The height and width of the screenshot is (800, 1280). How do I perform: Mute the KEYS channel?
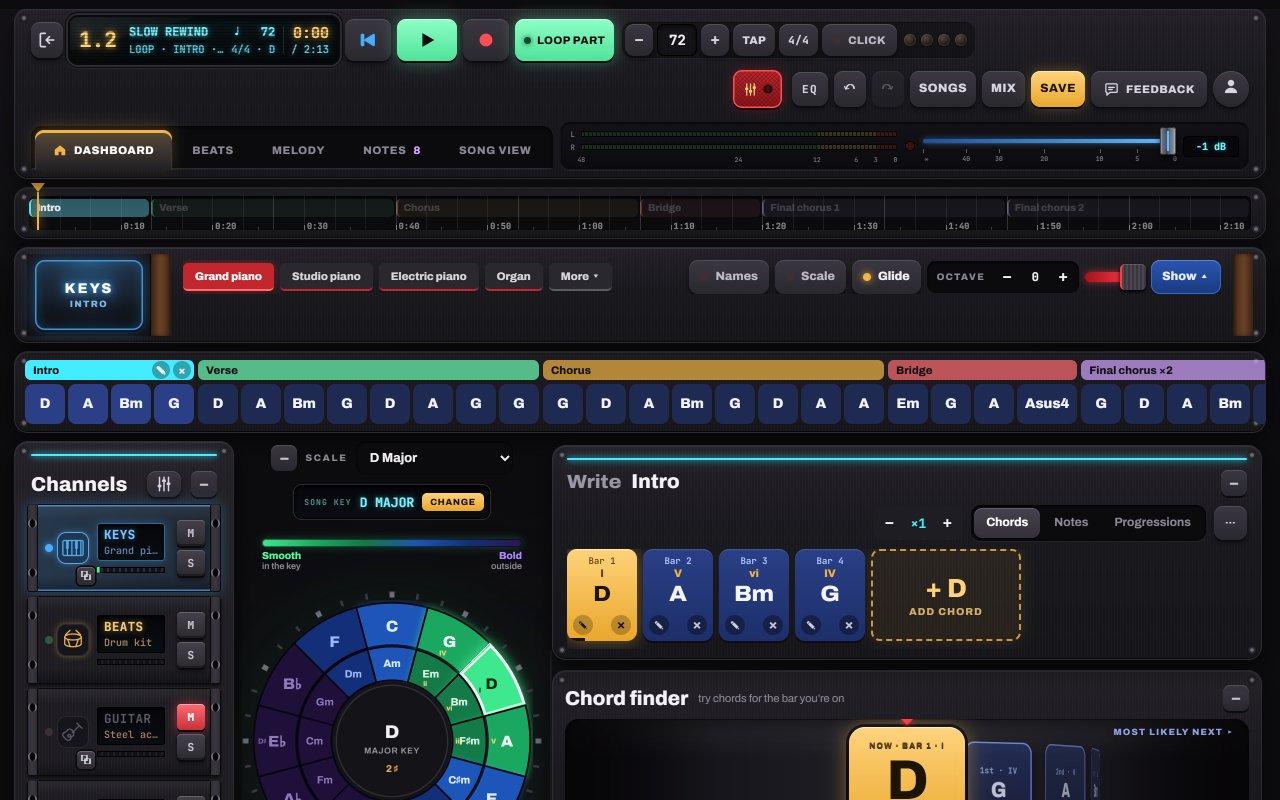(190, 534)
